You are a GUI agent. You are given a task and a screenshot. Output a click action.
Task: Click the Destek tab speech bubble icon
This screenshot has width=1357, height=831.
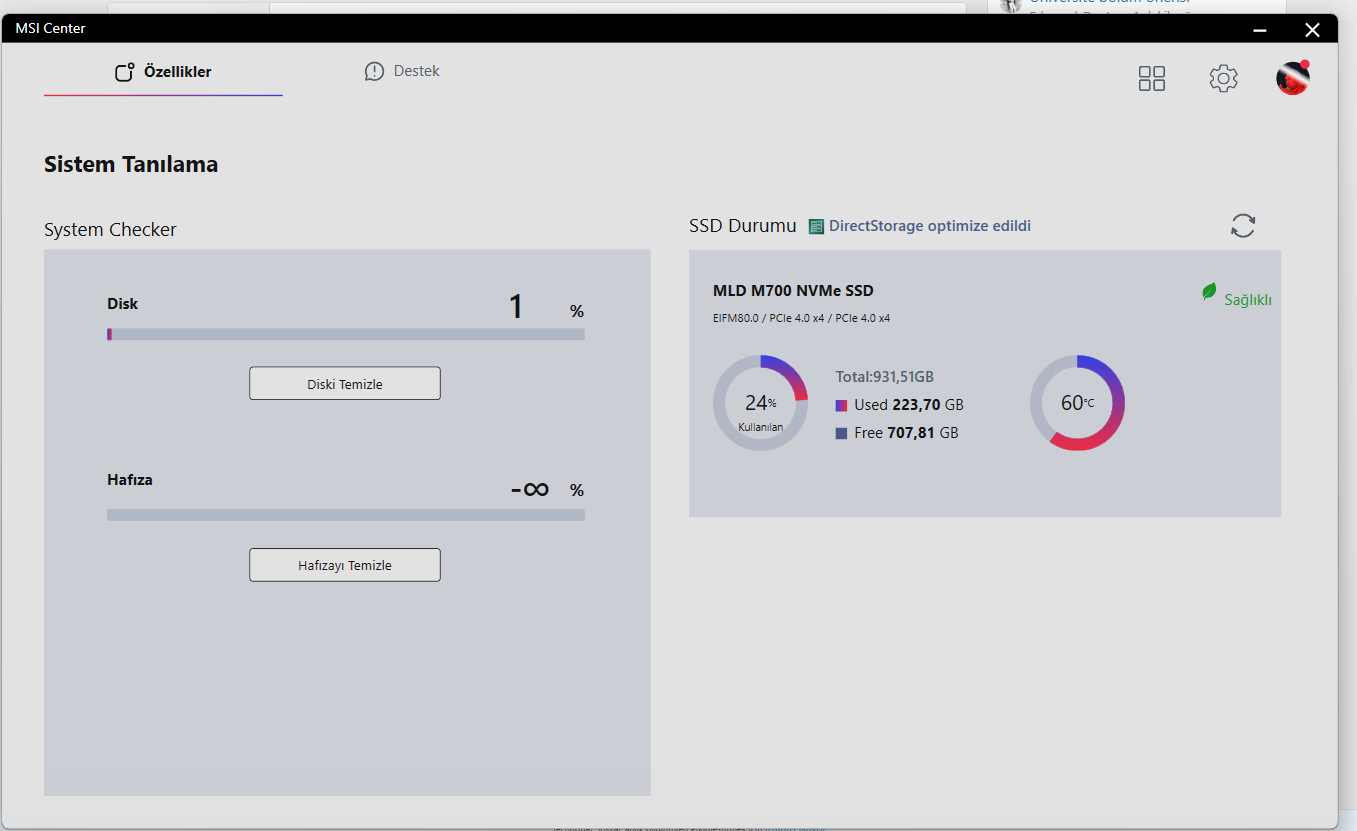(374, 71)
